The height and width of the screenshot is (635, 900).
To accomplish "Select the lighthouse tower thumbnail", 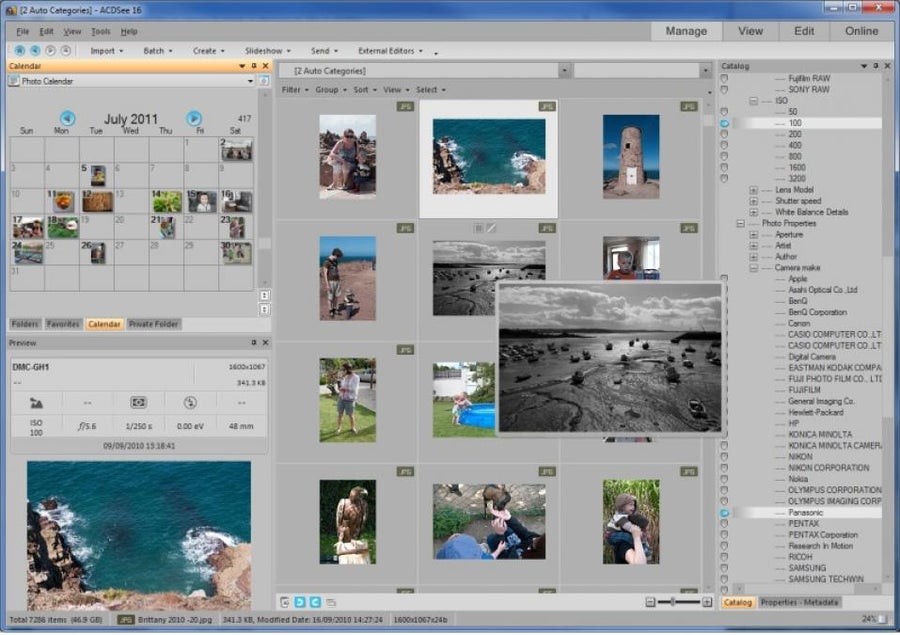I will click(x=631, y=155).
